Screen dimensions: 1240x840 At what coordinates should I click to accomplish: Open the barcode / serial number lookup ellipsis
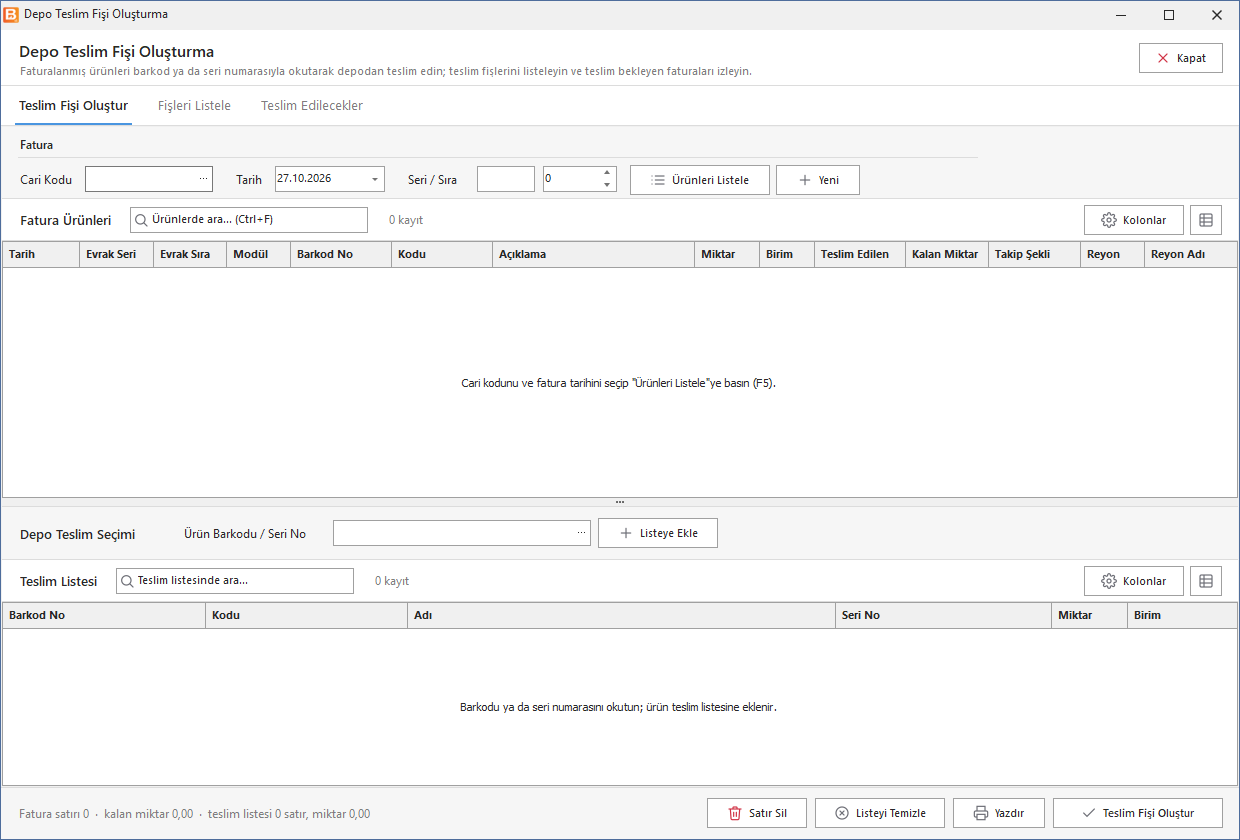582,533
